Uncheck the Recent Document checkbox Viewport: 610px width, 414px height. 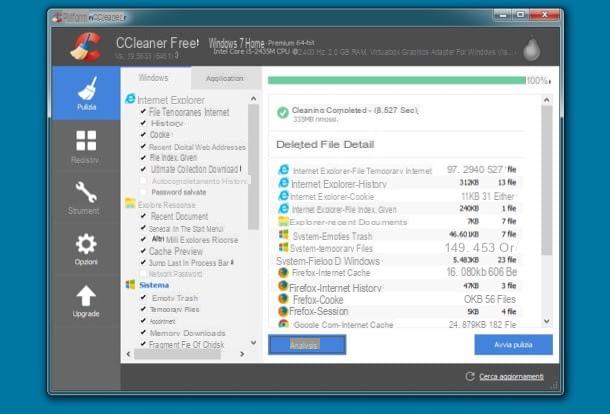pyautogui.click(x=143, y=216)
